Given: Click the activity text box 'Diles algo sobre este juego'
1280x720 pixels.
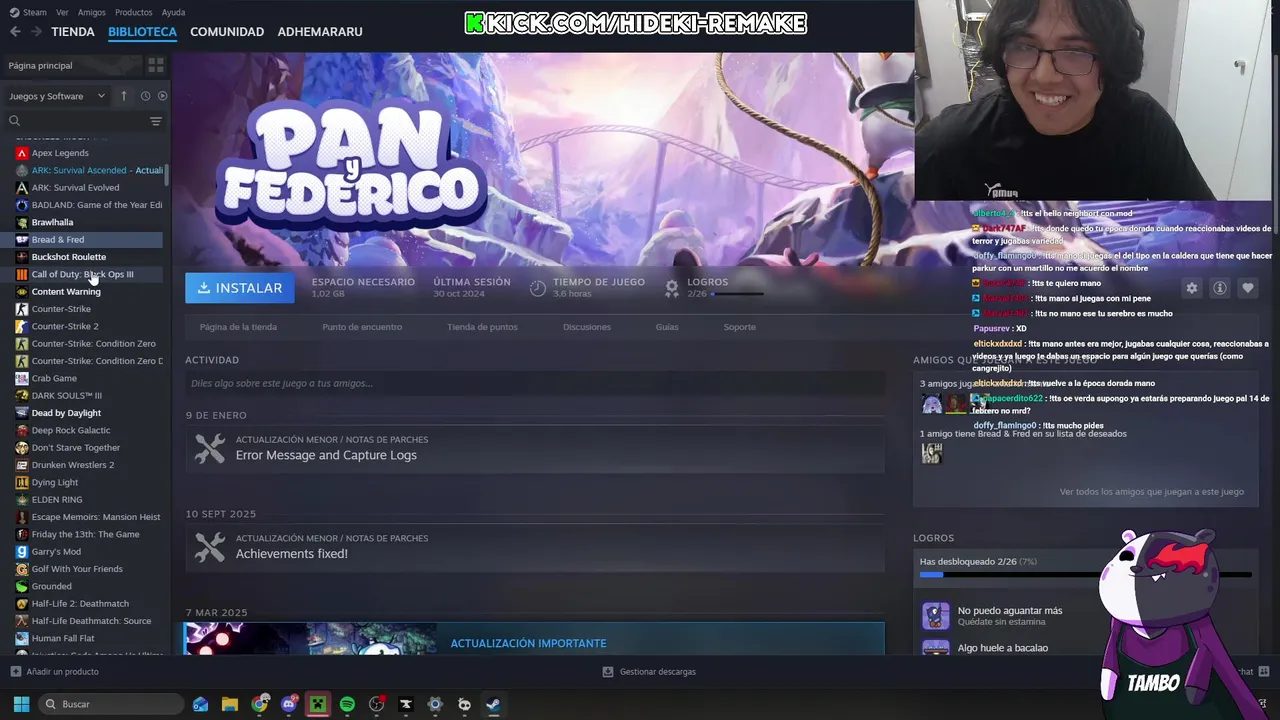Looking at the screenshot, I should [x=535, y=383].
